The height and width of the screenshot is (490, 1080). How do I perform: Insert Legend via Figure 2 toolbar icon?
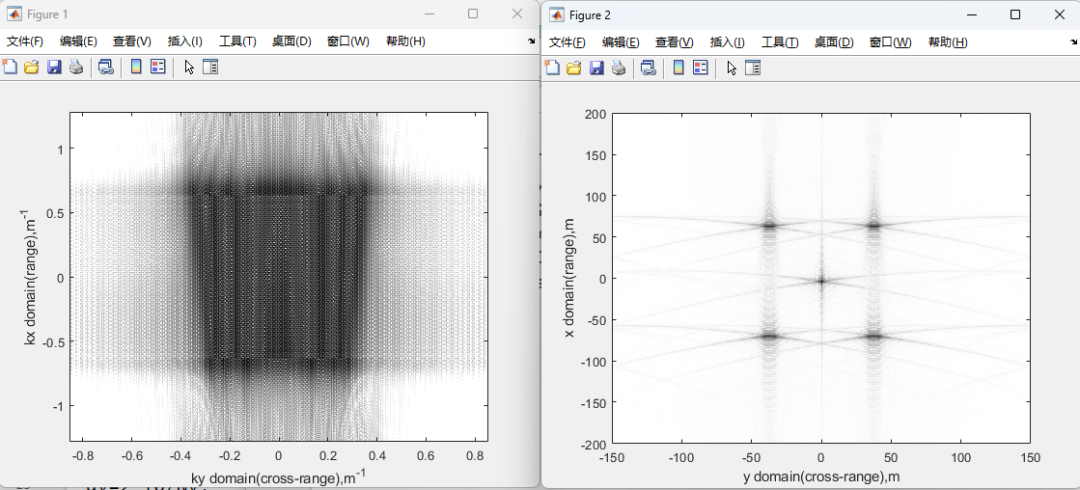[700, 67]
